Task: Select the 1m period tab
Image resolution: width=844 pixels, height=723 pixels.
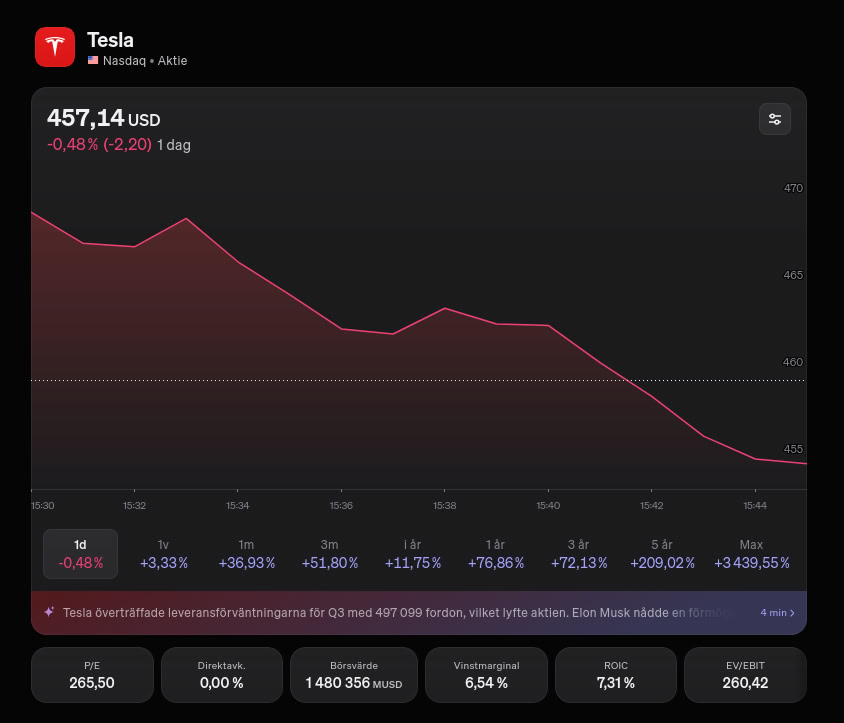Action: 247,554
